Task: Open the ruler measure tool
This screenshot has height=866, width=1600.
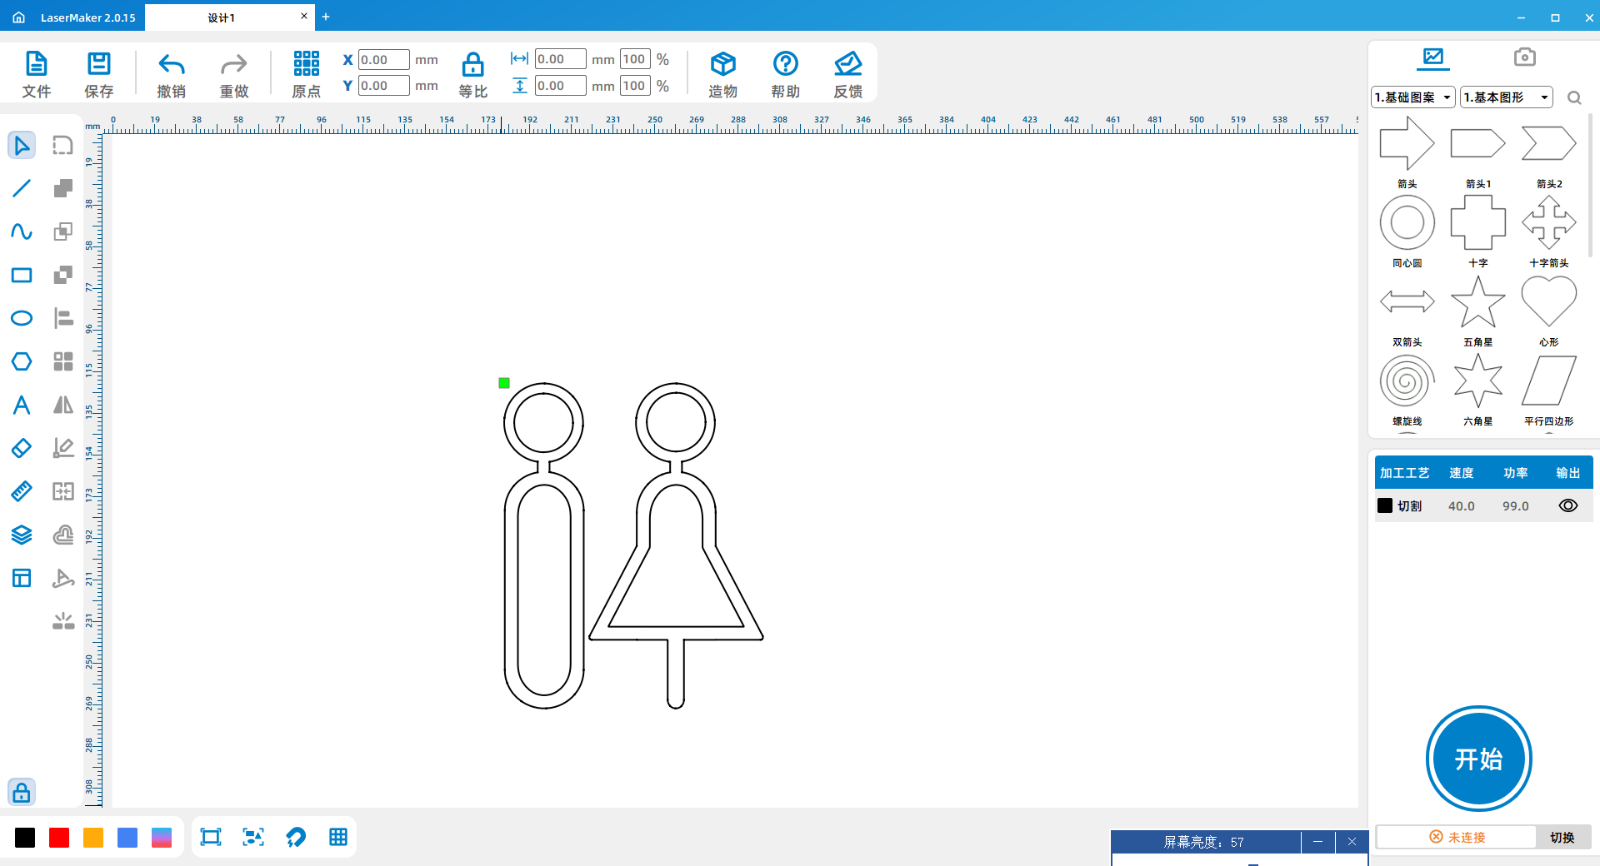Action: pyautogui.click(x=21, y=491)
